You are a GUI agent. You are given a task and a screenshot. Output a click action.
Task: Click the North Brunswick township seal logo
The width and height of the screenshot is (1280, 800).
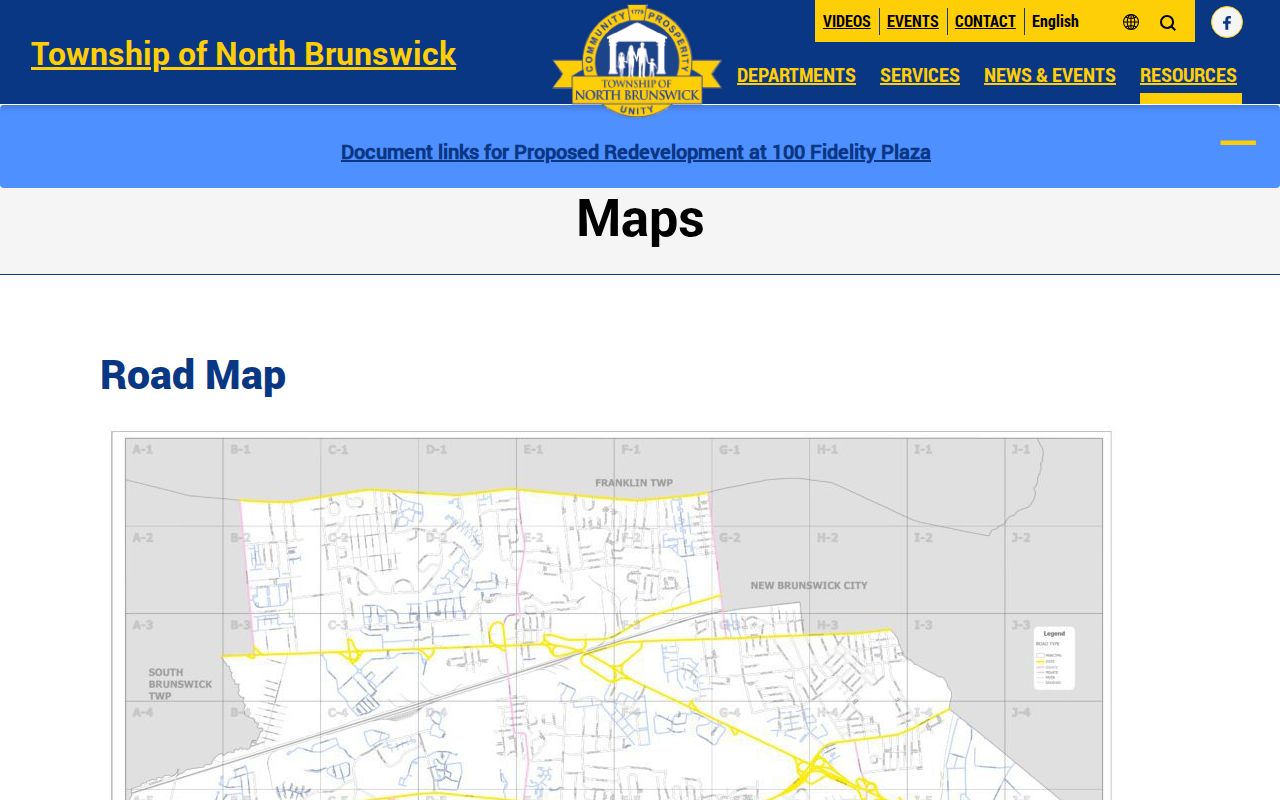click(637, 62)
